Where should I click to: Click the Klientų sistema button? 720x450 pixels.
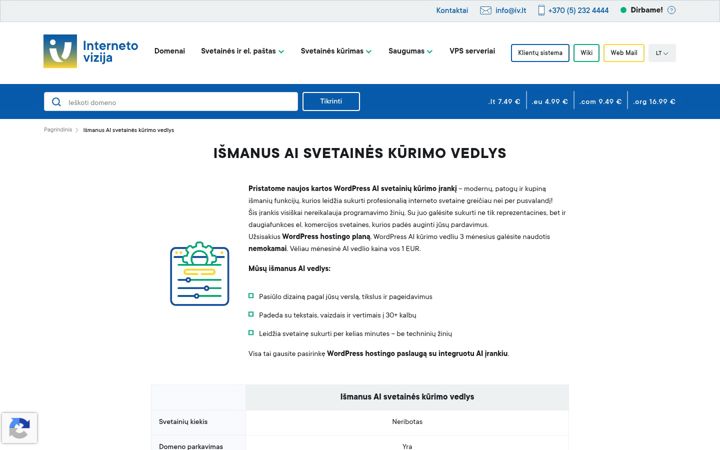point(540,53)
